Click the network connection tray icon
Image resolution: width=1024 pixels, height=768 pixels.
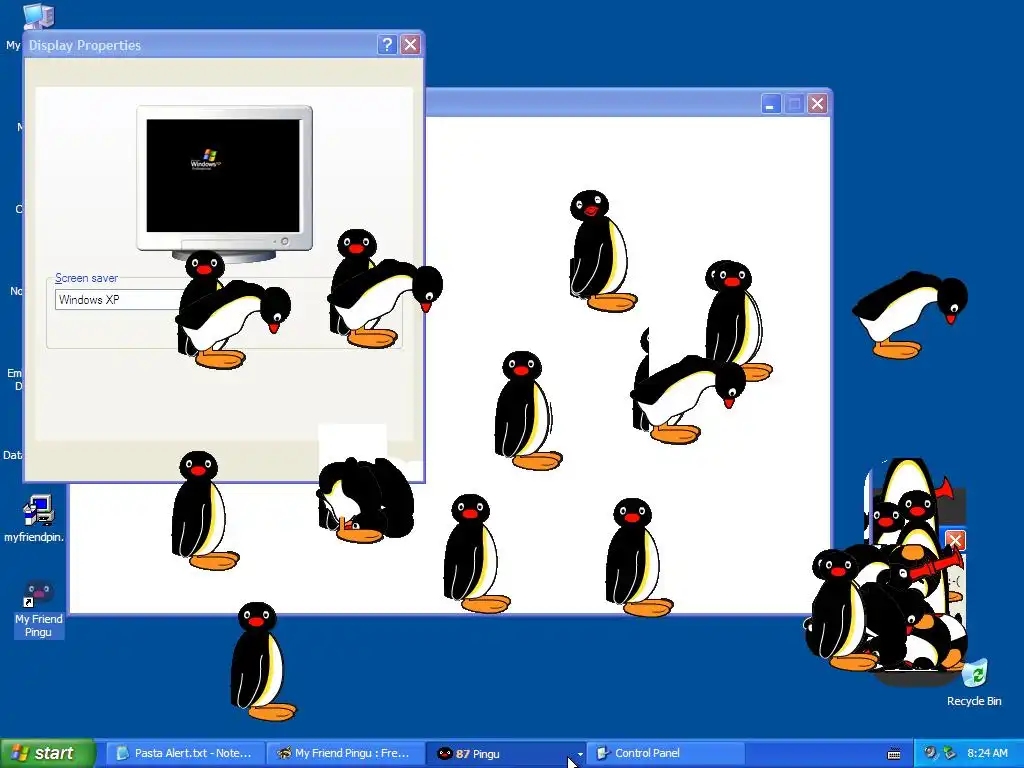click(x=949, y=753)
